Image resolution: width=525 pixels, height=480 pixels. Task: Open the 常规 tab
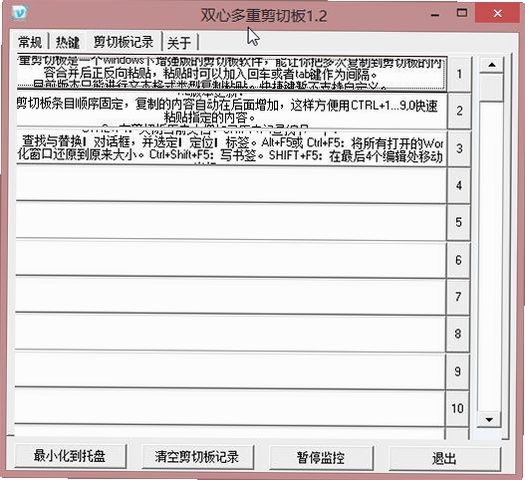pyautogui.click(x=30, y=42)
